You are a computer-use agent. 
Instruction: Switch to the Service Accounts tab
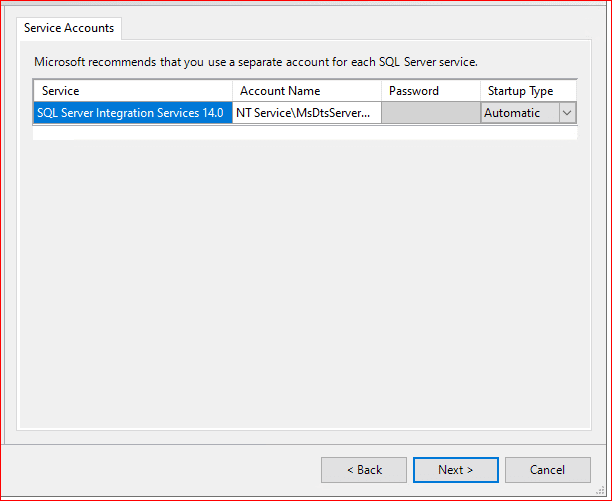(x=70, y=28)
